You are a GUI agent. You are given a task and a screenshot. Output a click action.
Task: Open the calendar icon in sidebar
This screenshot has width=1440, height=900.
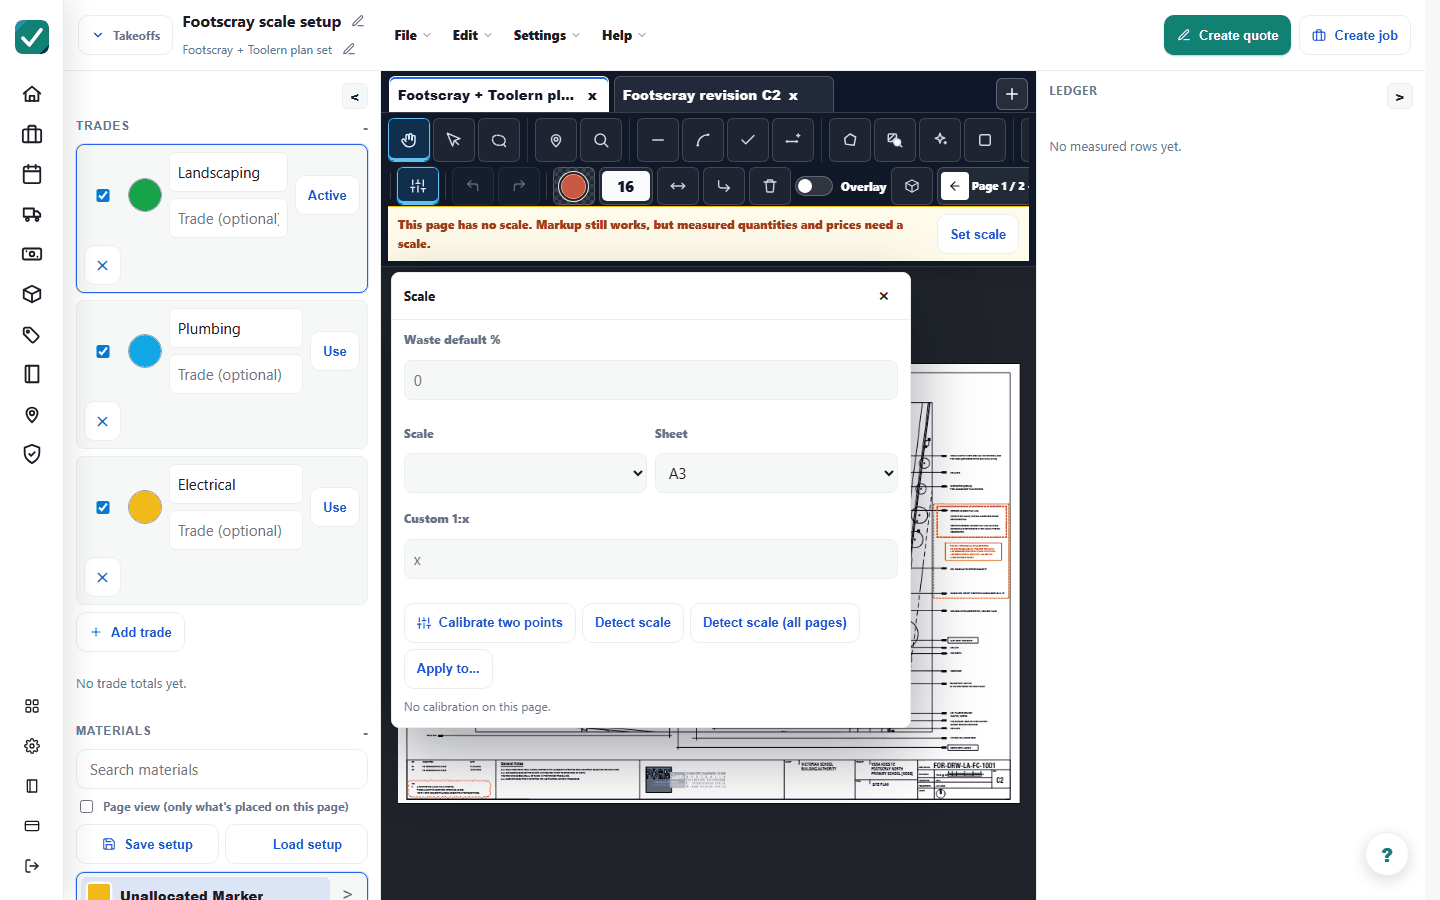pyautogui.click(x=32, y=174)
